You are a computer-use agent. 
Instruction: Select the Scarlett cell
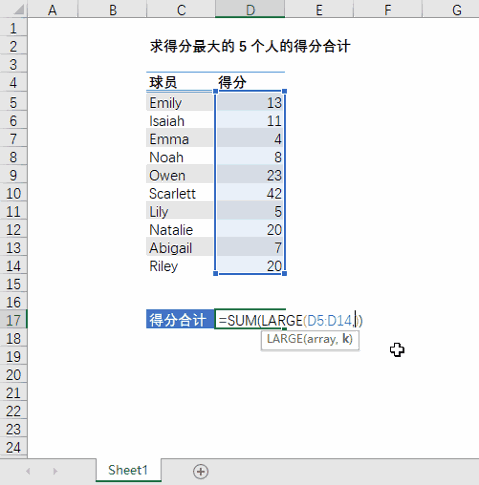pos(180,193)
